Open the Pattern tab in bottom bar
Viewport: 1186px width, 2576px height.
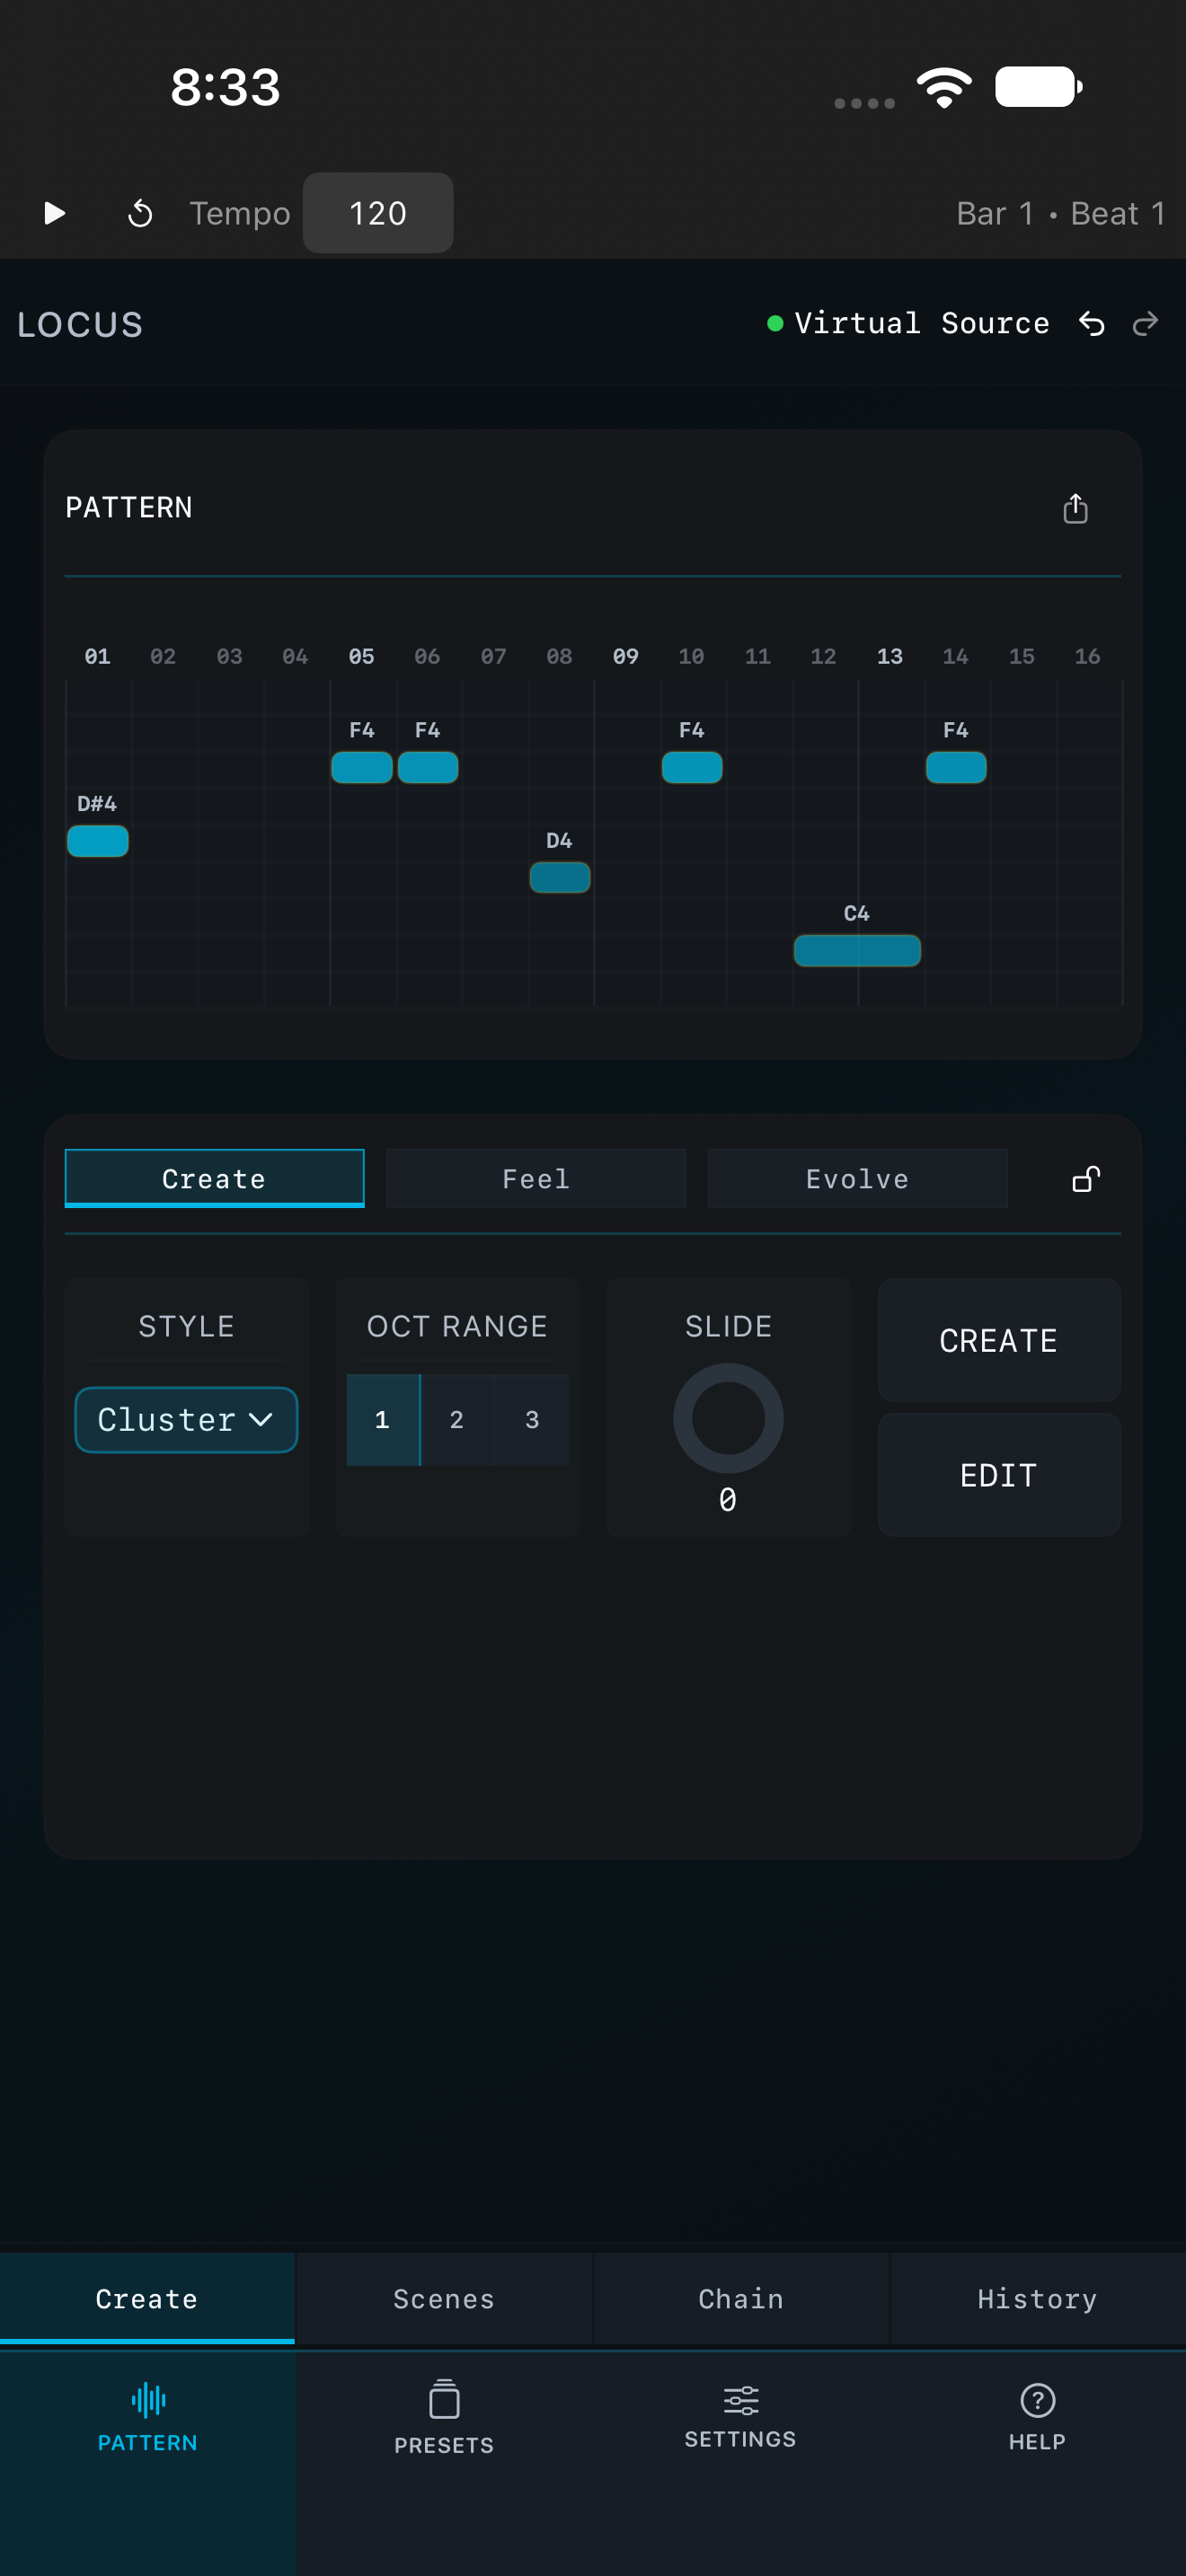148,2417
